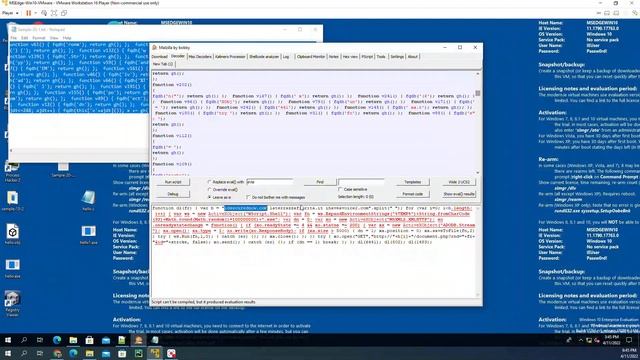Viewport: 640px width, 360px height.
Task: Focus the Find text input field
Action: click(x=361, y=182)
